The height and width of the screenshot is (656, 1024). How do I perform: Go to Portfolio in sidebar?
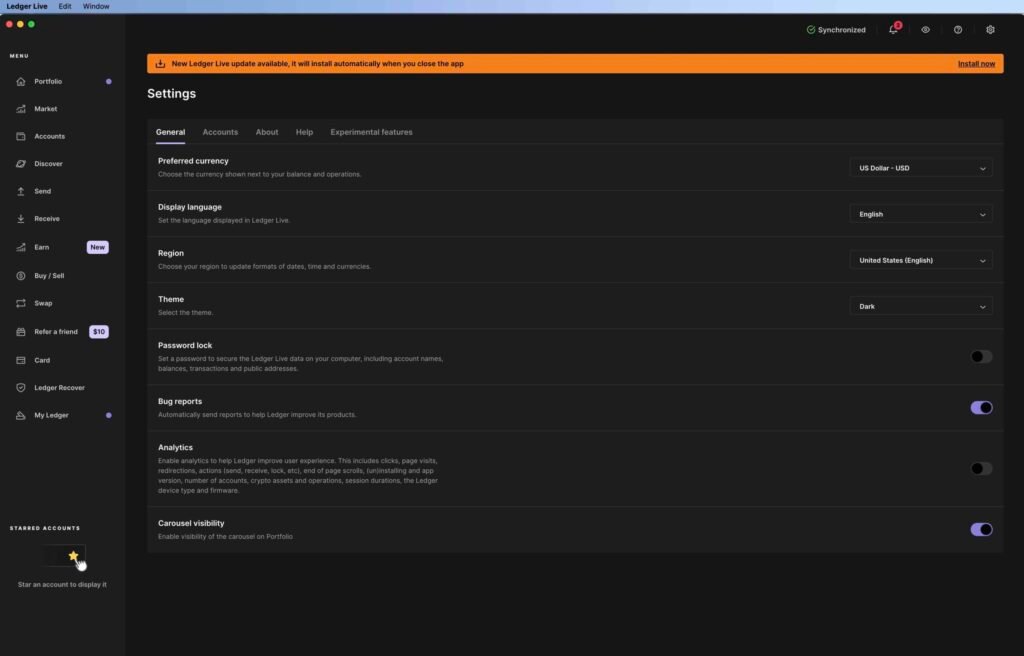tap(48, 82)
